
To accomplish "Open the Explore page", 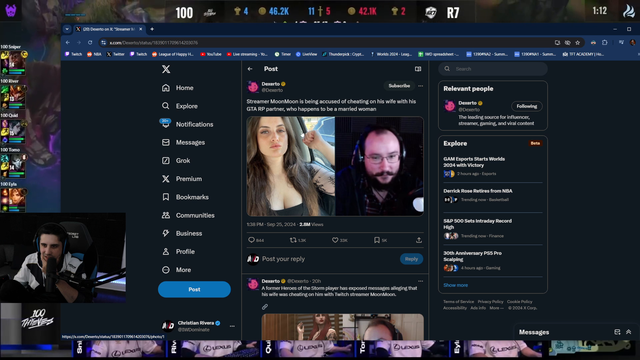I will [180, 106].
